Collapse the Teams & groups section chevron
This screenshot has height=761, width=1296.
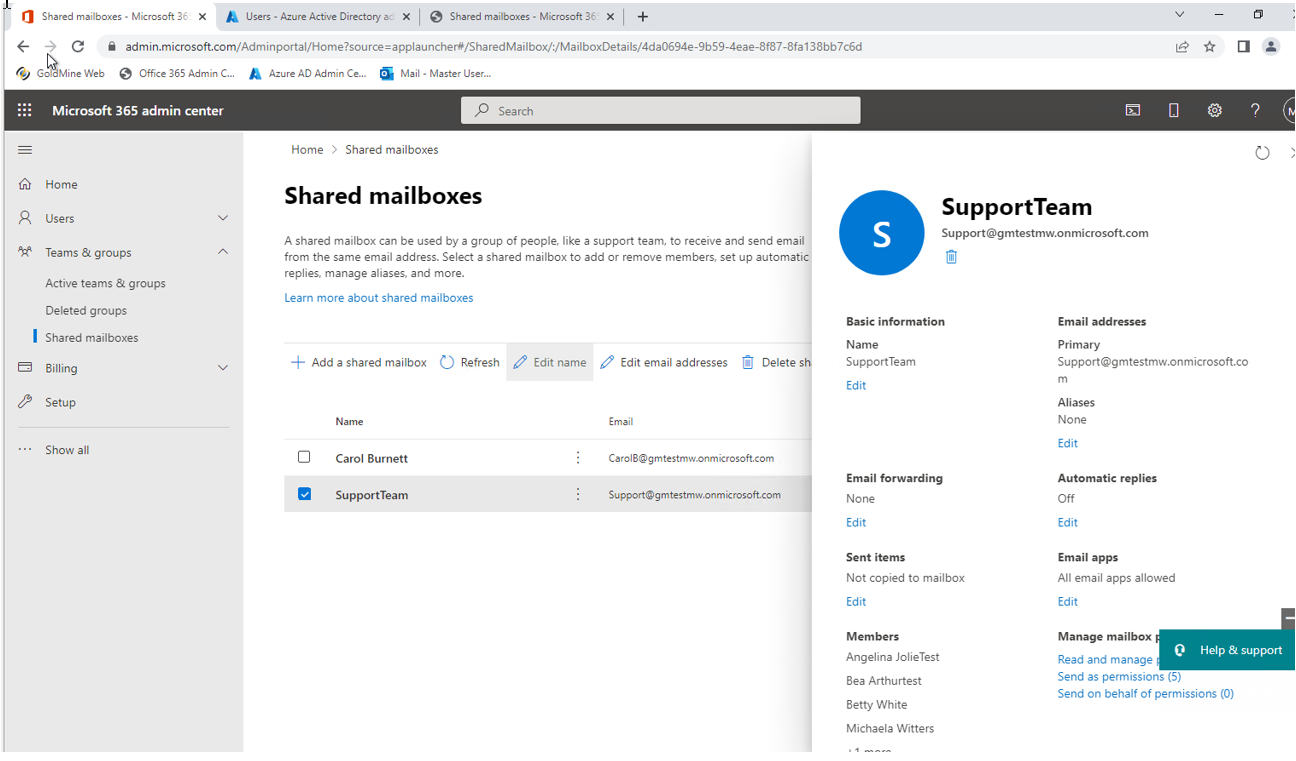click(x=222, y=252)
